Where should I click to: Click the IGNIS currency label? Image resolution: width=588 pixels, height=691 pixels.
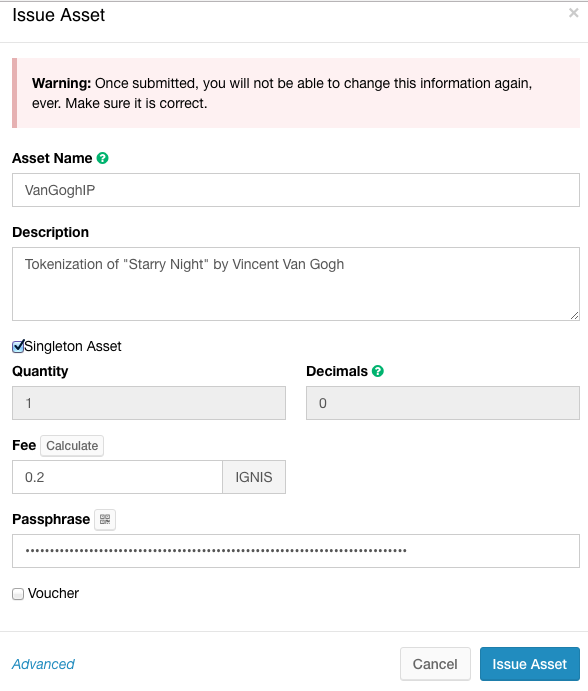pos(254,477)
